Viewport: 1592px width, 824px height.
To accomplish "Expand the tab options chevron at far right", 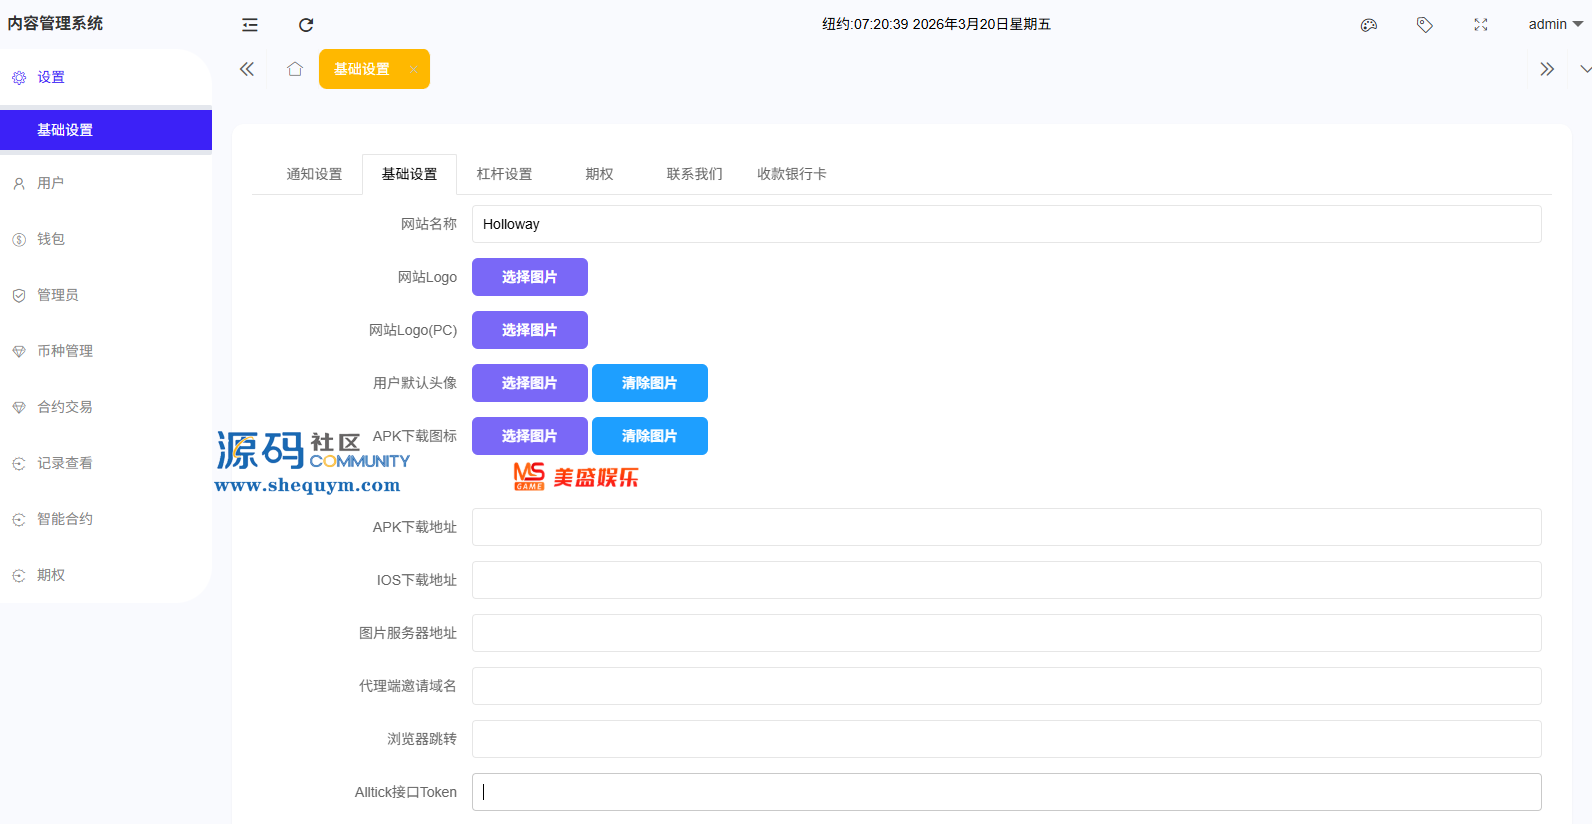I will click(x=1585, y=69).
